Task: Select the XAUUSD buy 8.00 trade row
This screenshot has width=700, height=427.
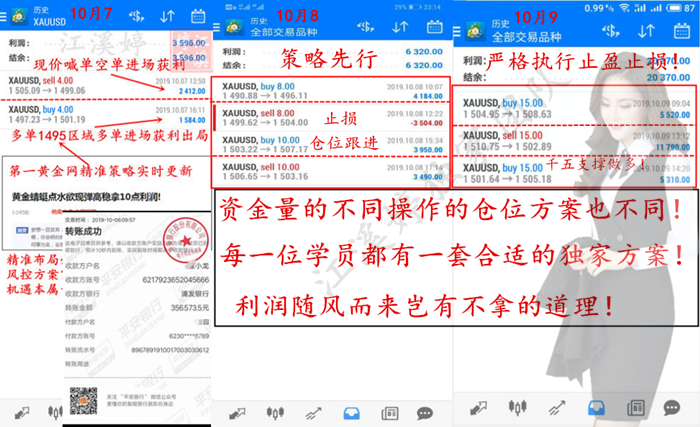Action: pos(331,91)
